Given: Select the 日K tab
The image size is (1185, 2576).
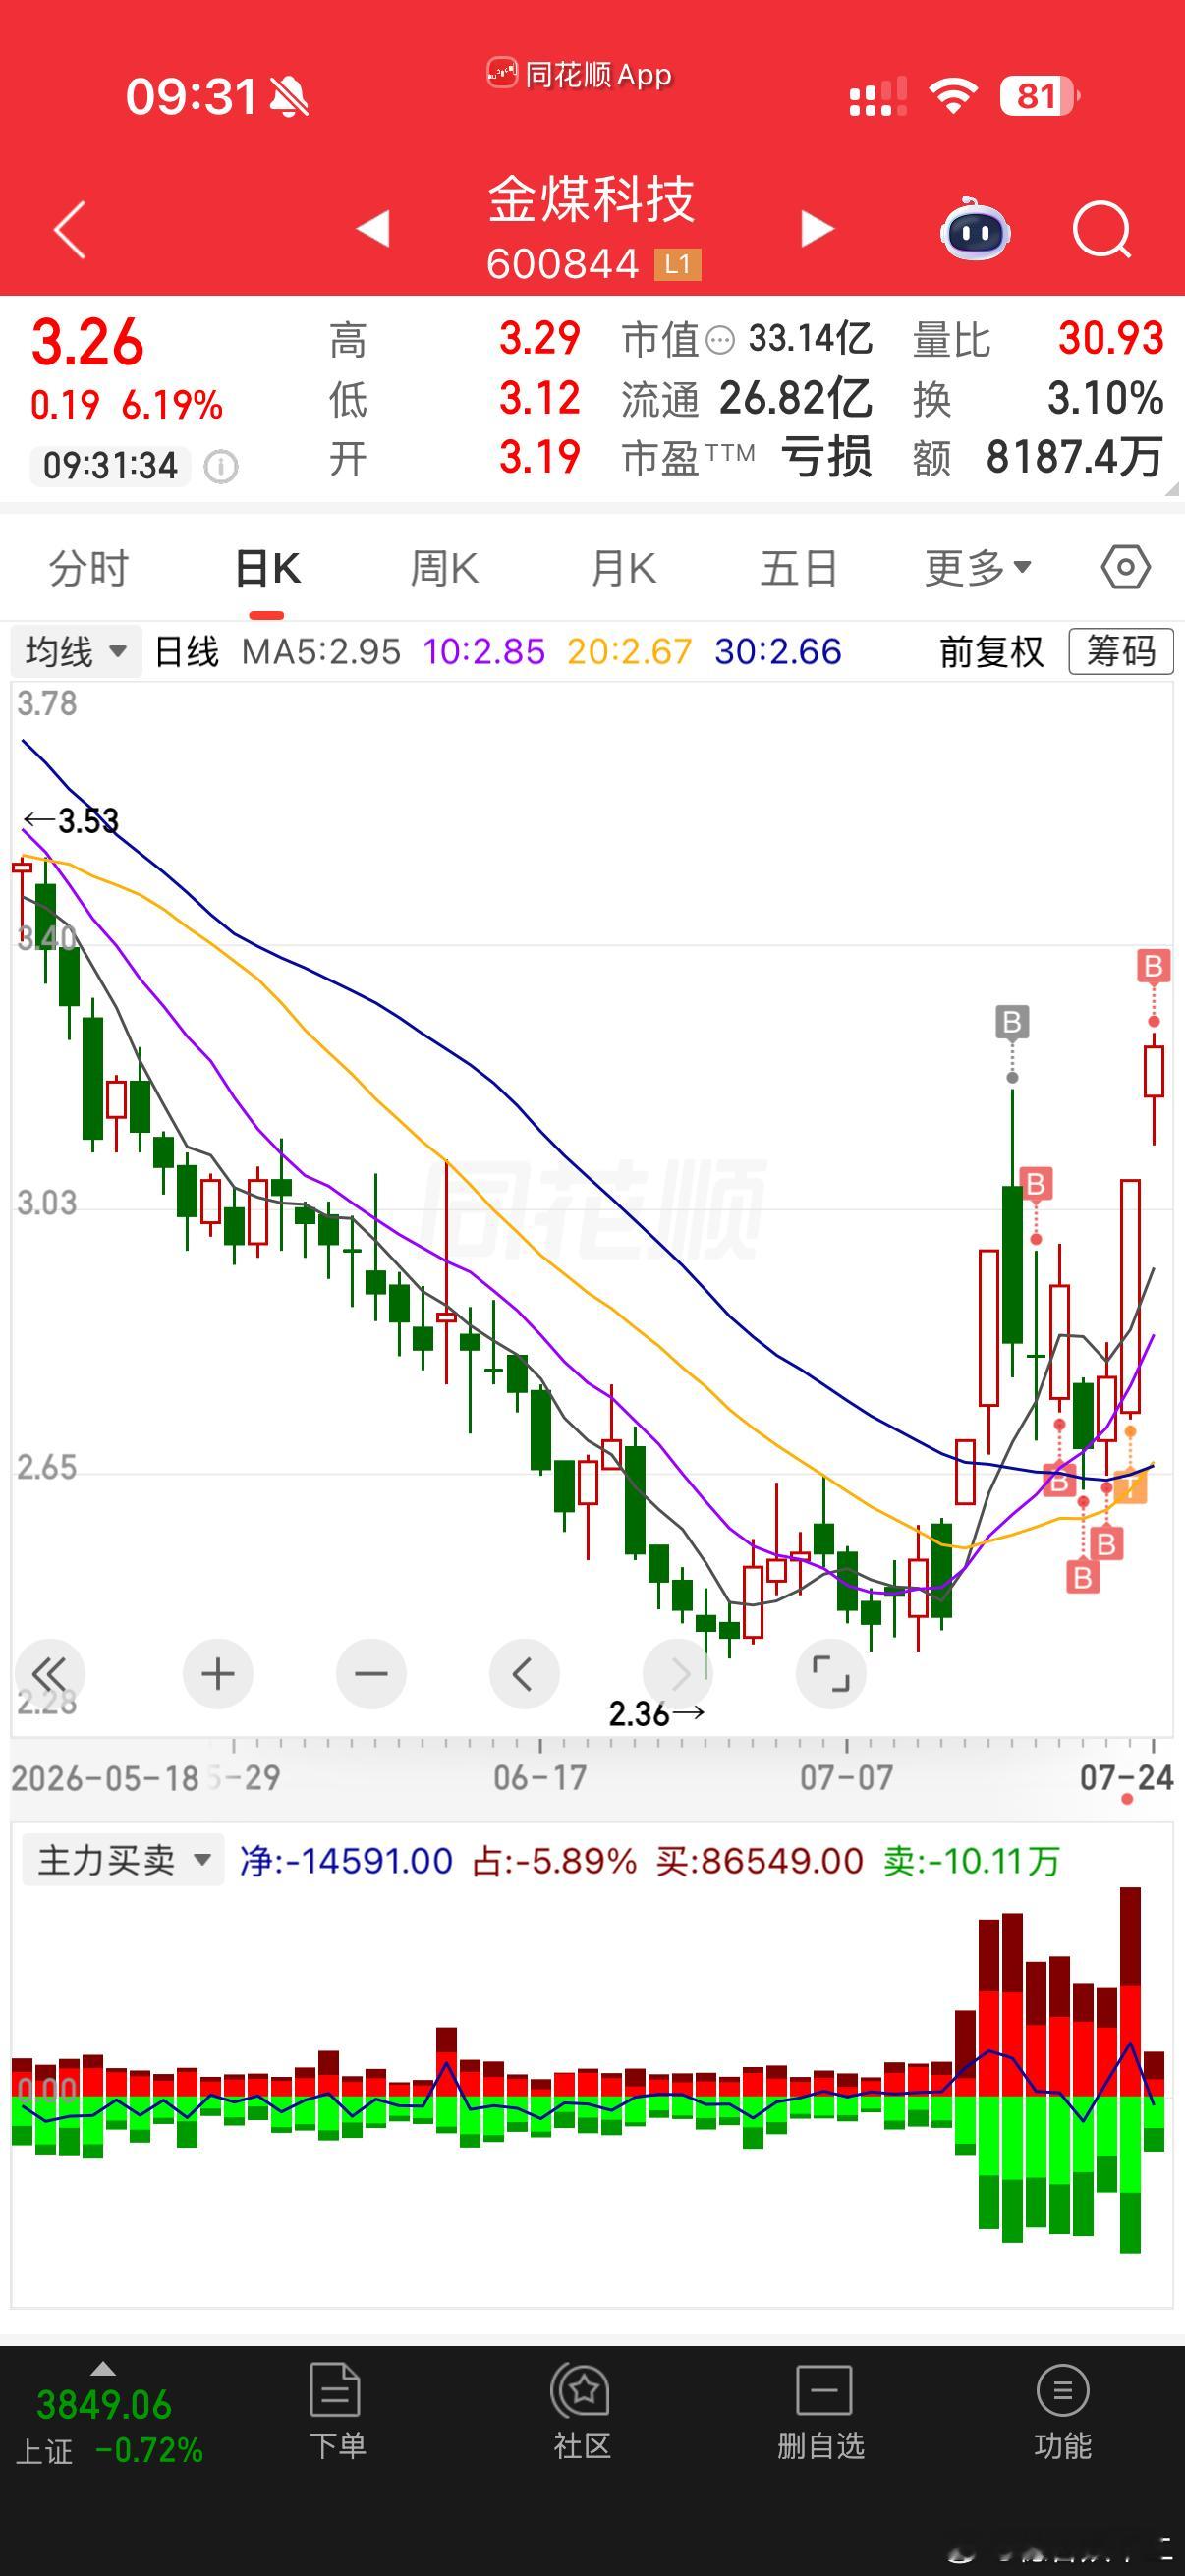Looking at the screenshot, I should 267,569.
